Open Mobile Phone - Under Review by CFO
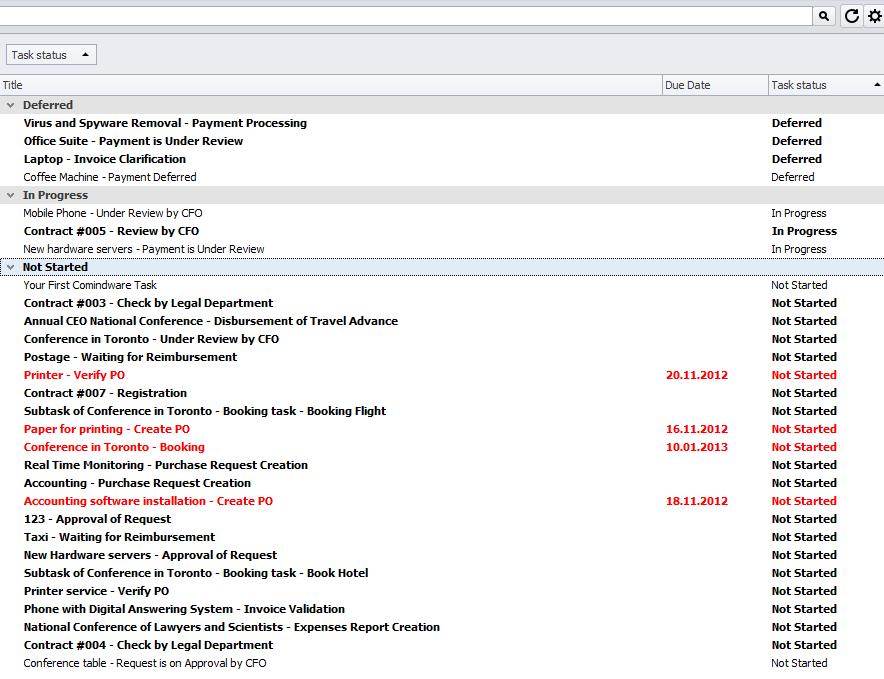This screenshot has height=679, width=884. click(x=112, y=213)
